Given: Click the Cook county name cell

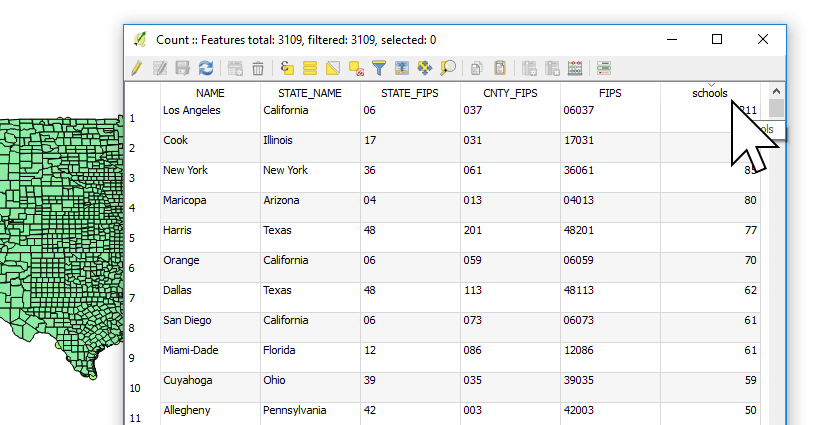Looking at the screenshot, I should (x=210, y=141).
